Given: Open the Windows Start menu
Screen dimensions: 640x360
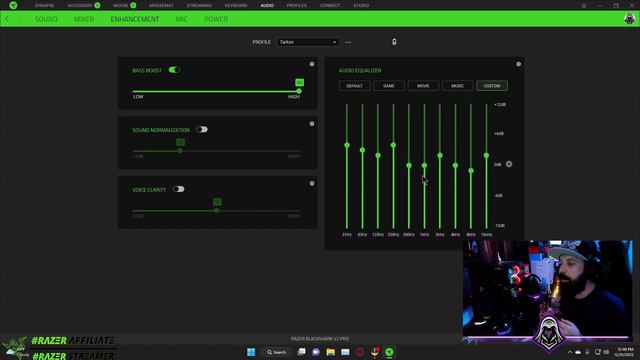Looking at the screenshot, I should point(251,352).
